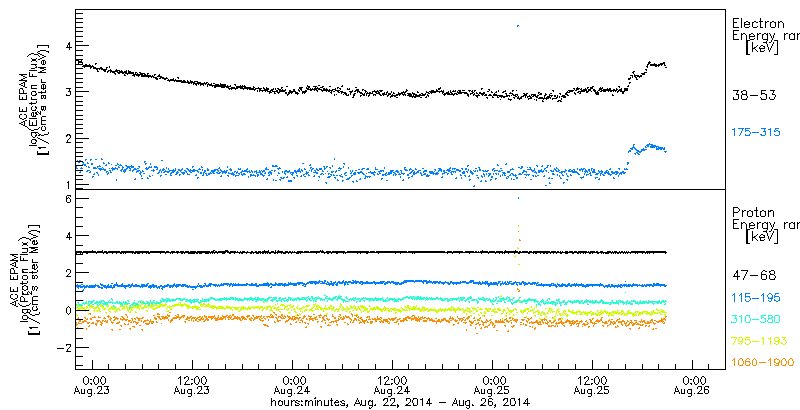This screenshot has width=800, height=410.
Task: Click the first 12:00 Aug.23 axis label
Action: [x=192, y=385]
